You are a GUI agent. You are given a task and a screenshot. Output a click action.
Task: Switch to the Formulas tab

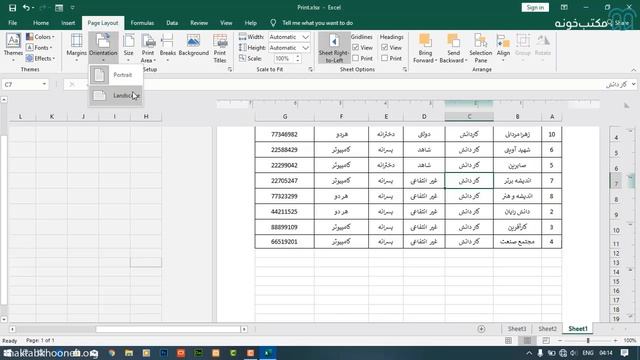(142, 23)
